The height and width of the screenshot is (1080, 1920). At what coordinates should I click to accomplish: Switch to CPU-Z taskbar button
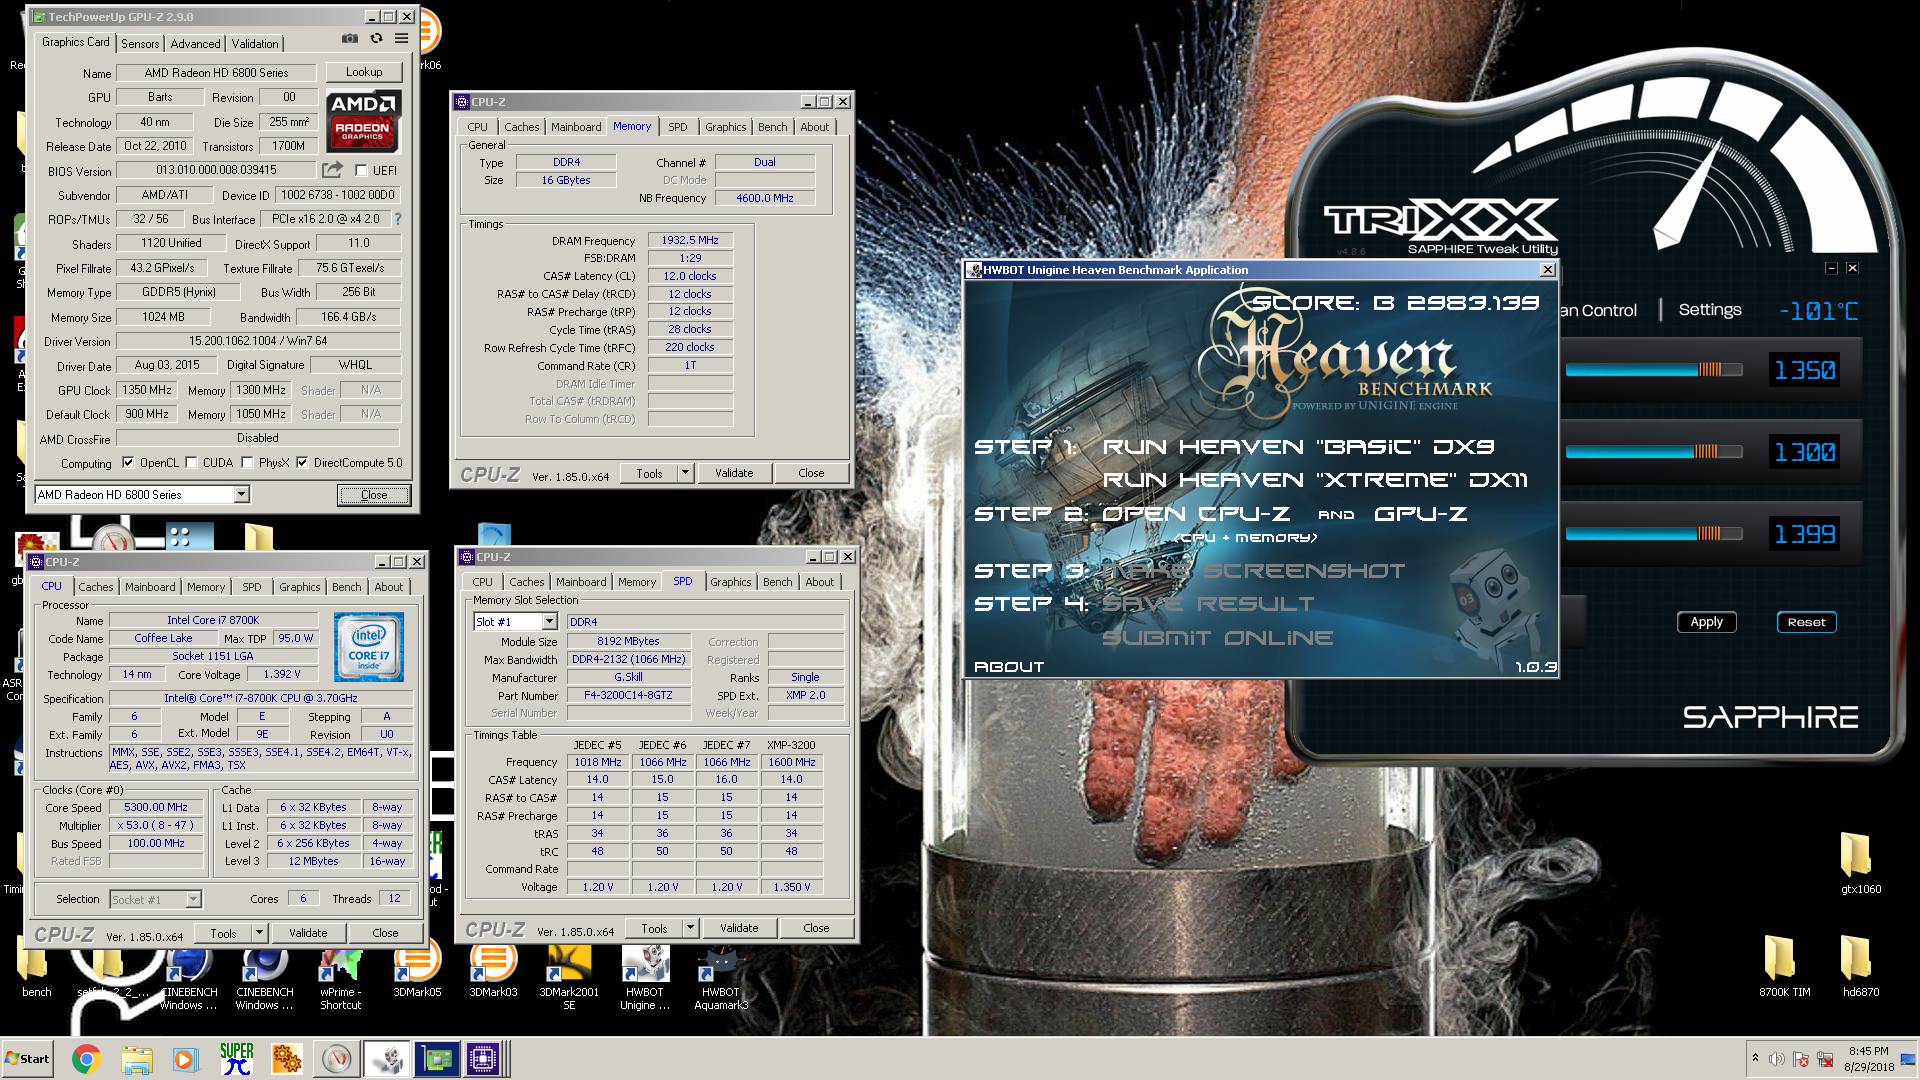[x=484, y=1059]
